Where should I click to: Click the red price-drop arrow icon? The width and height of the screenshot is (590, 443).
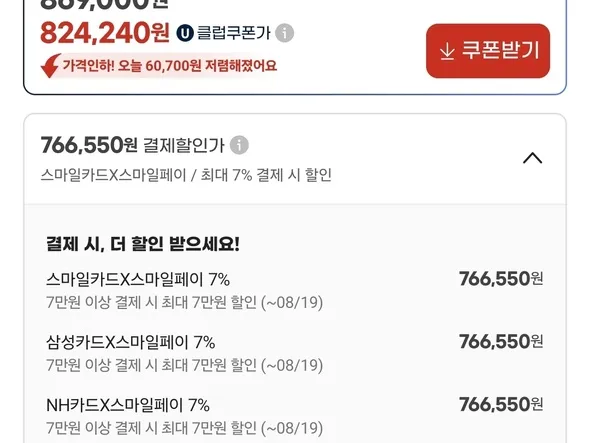point(50,66)
